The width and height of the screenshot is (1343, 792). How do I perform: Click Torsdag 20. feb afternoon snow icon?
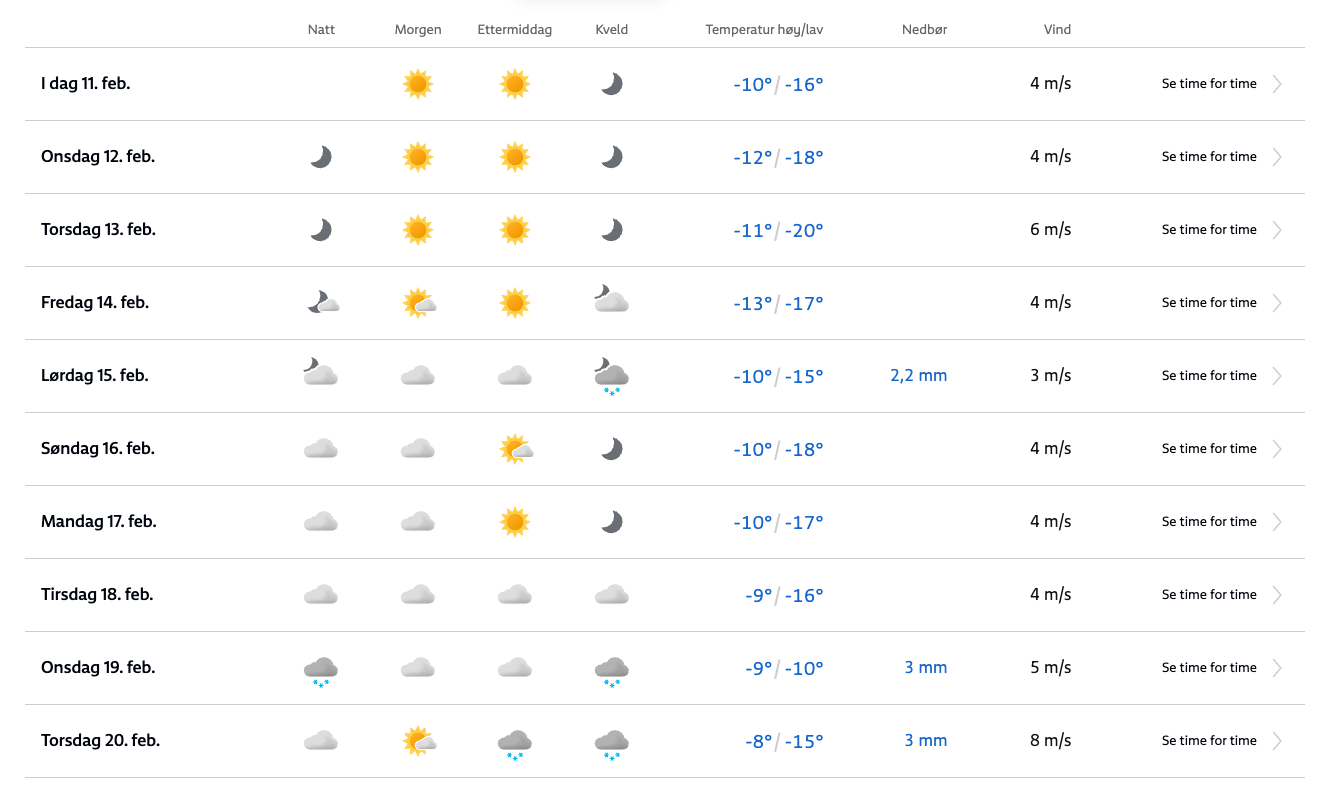click(x=515, y=742)
